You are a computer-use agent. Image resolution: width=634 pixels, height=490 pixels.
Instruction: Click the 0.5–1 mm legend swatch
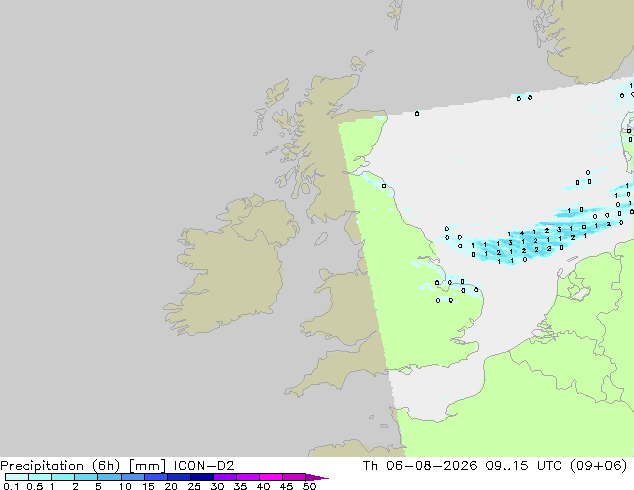(40, 477)
